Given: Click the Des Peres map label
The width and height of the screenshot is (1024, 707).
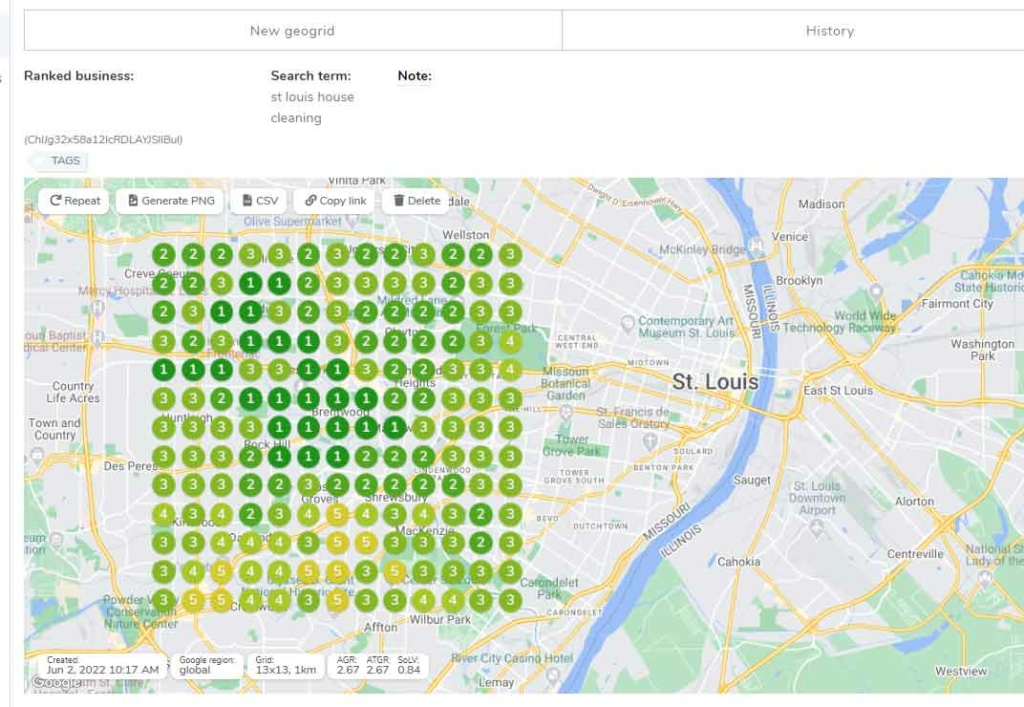Looking at the screenshot, I should [x=131, y=466].
